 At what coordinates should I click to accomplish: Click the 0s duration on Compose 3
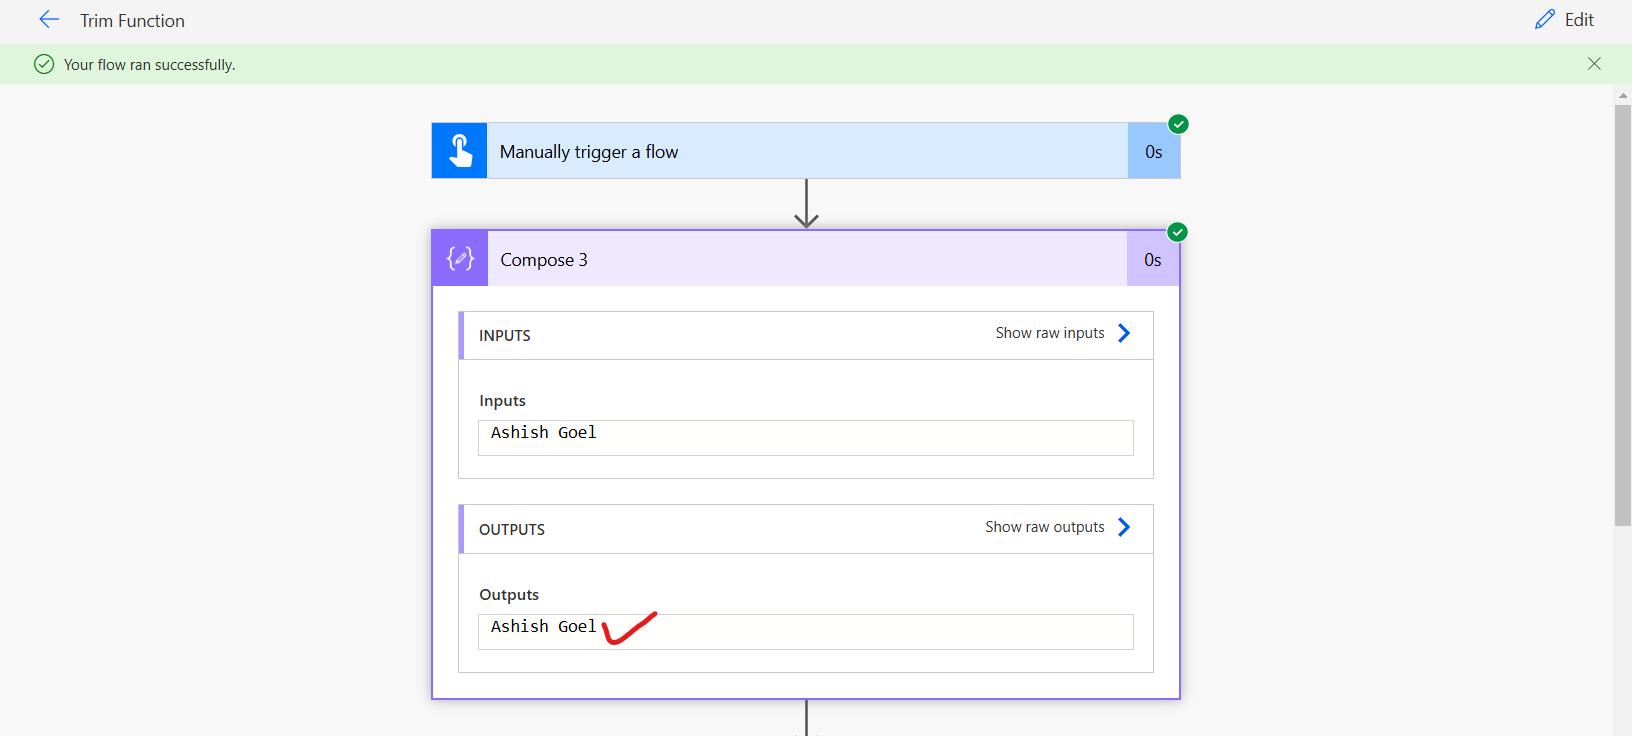pyautogui.click(x=1152, y=260)
